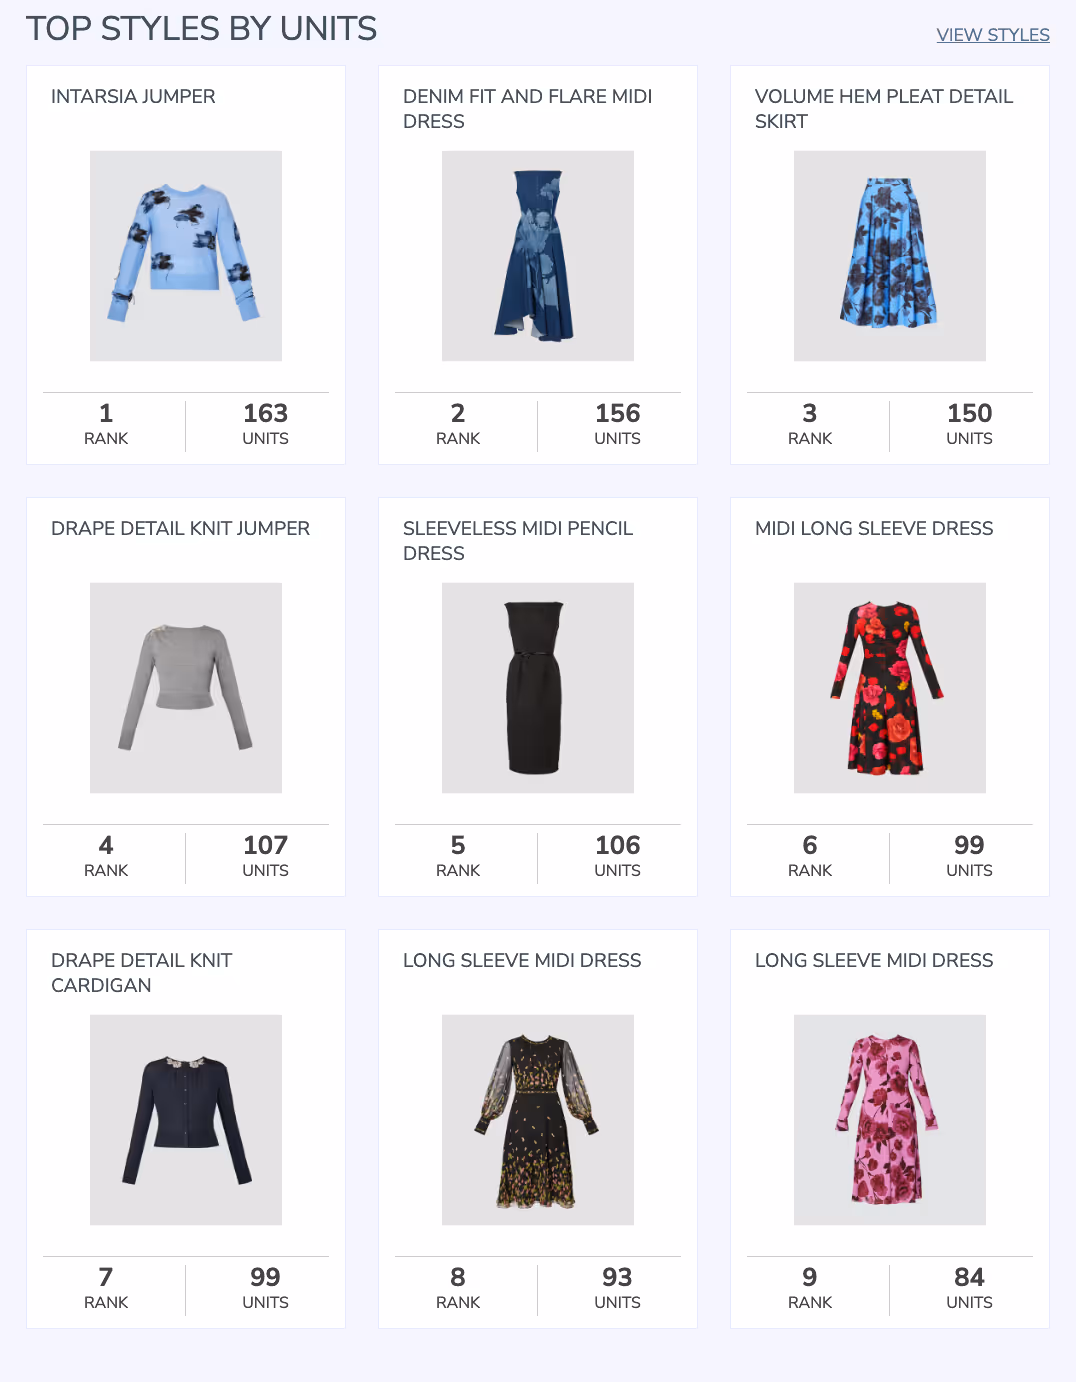
Task: Open the VIEW STYLES link
Action: point(993,35)
